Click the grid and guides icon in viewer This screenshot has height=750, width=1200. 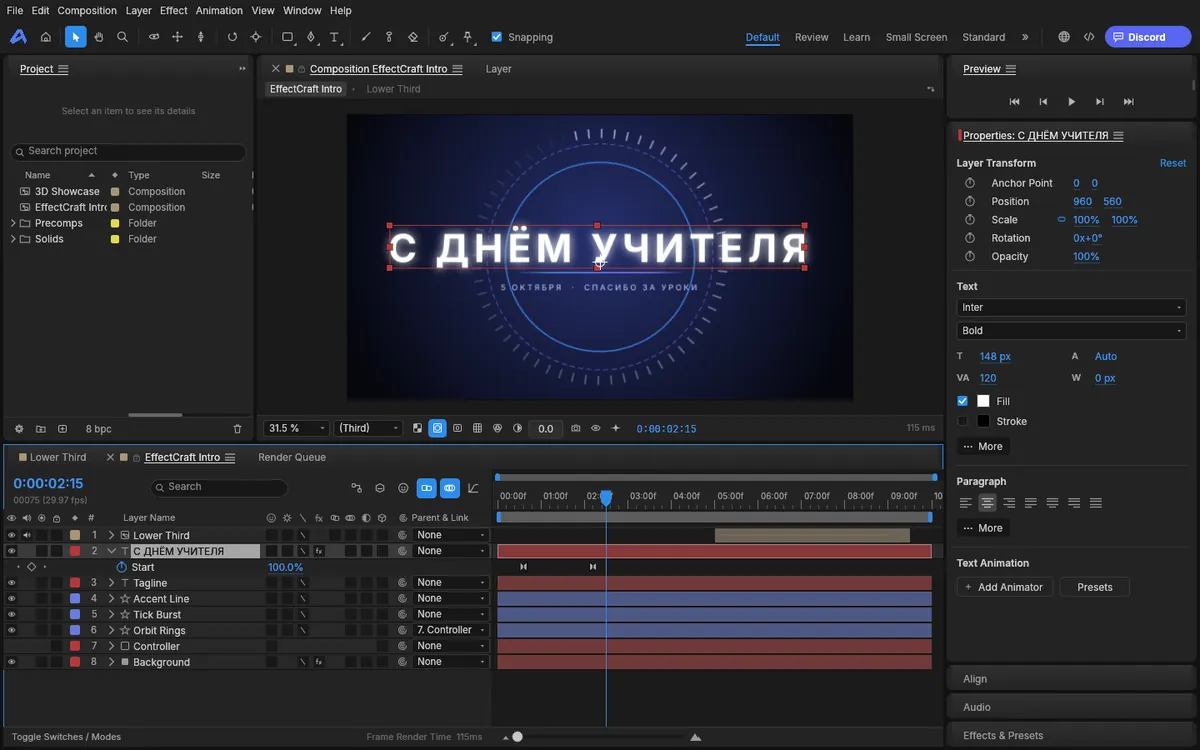point(477,428)
